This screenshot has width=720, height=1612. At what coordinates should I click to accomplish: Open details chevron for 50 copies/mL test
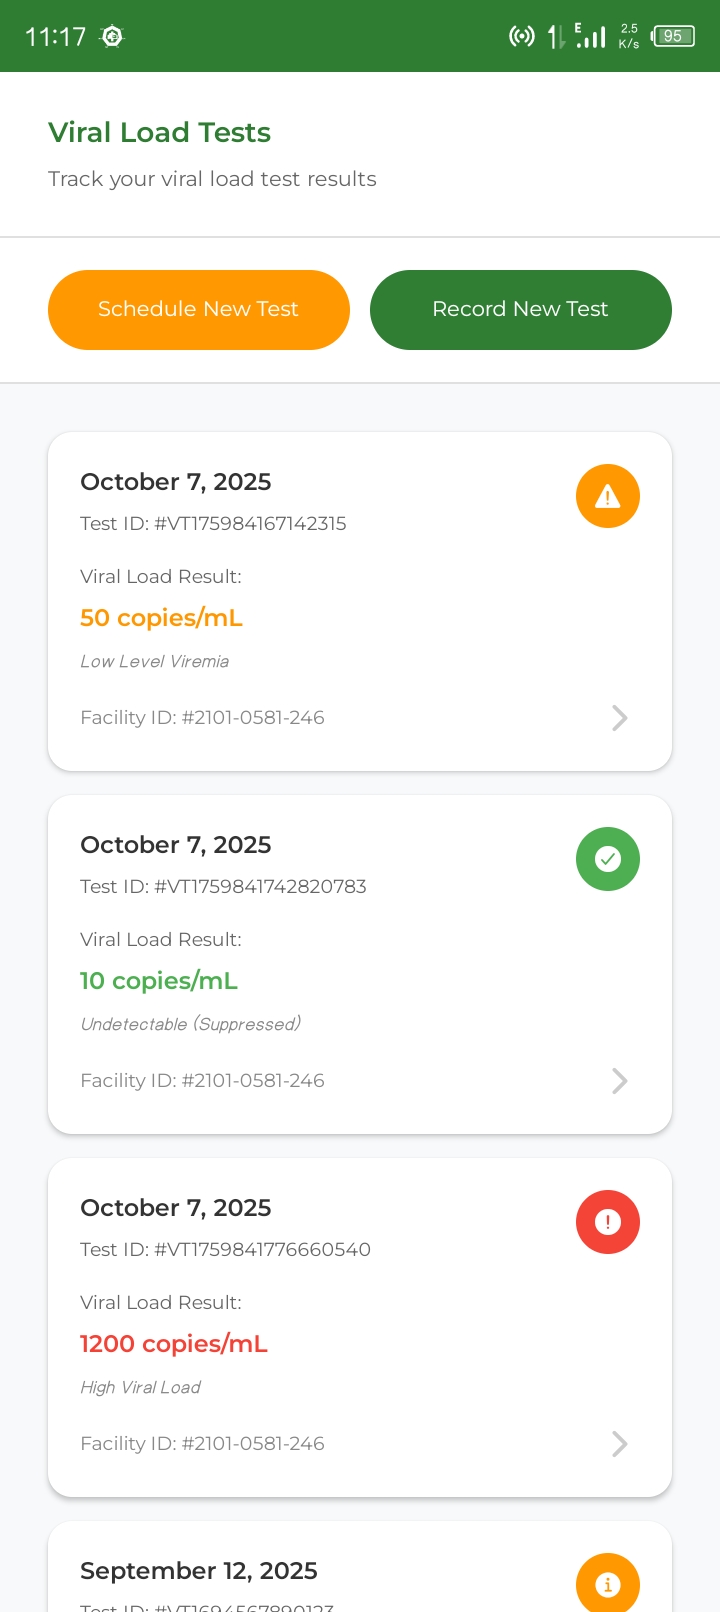click(x=619, y=718)
